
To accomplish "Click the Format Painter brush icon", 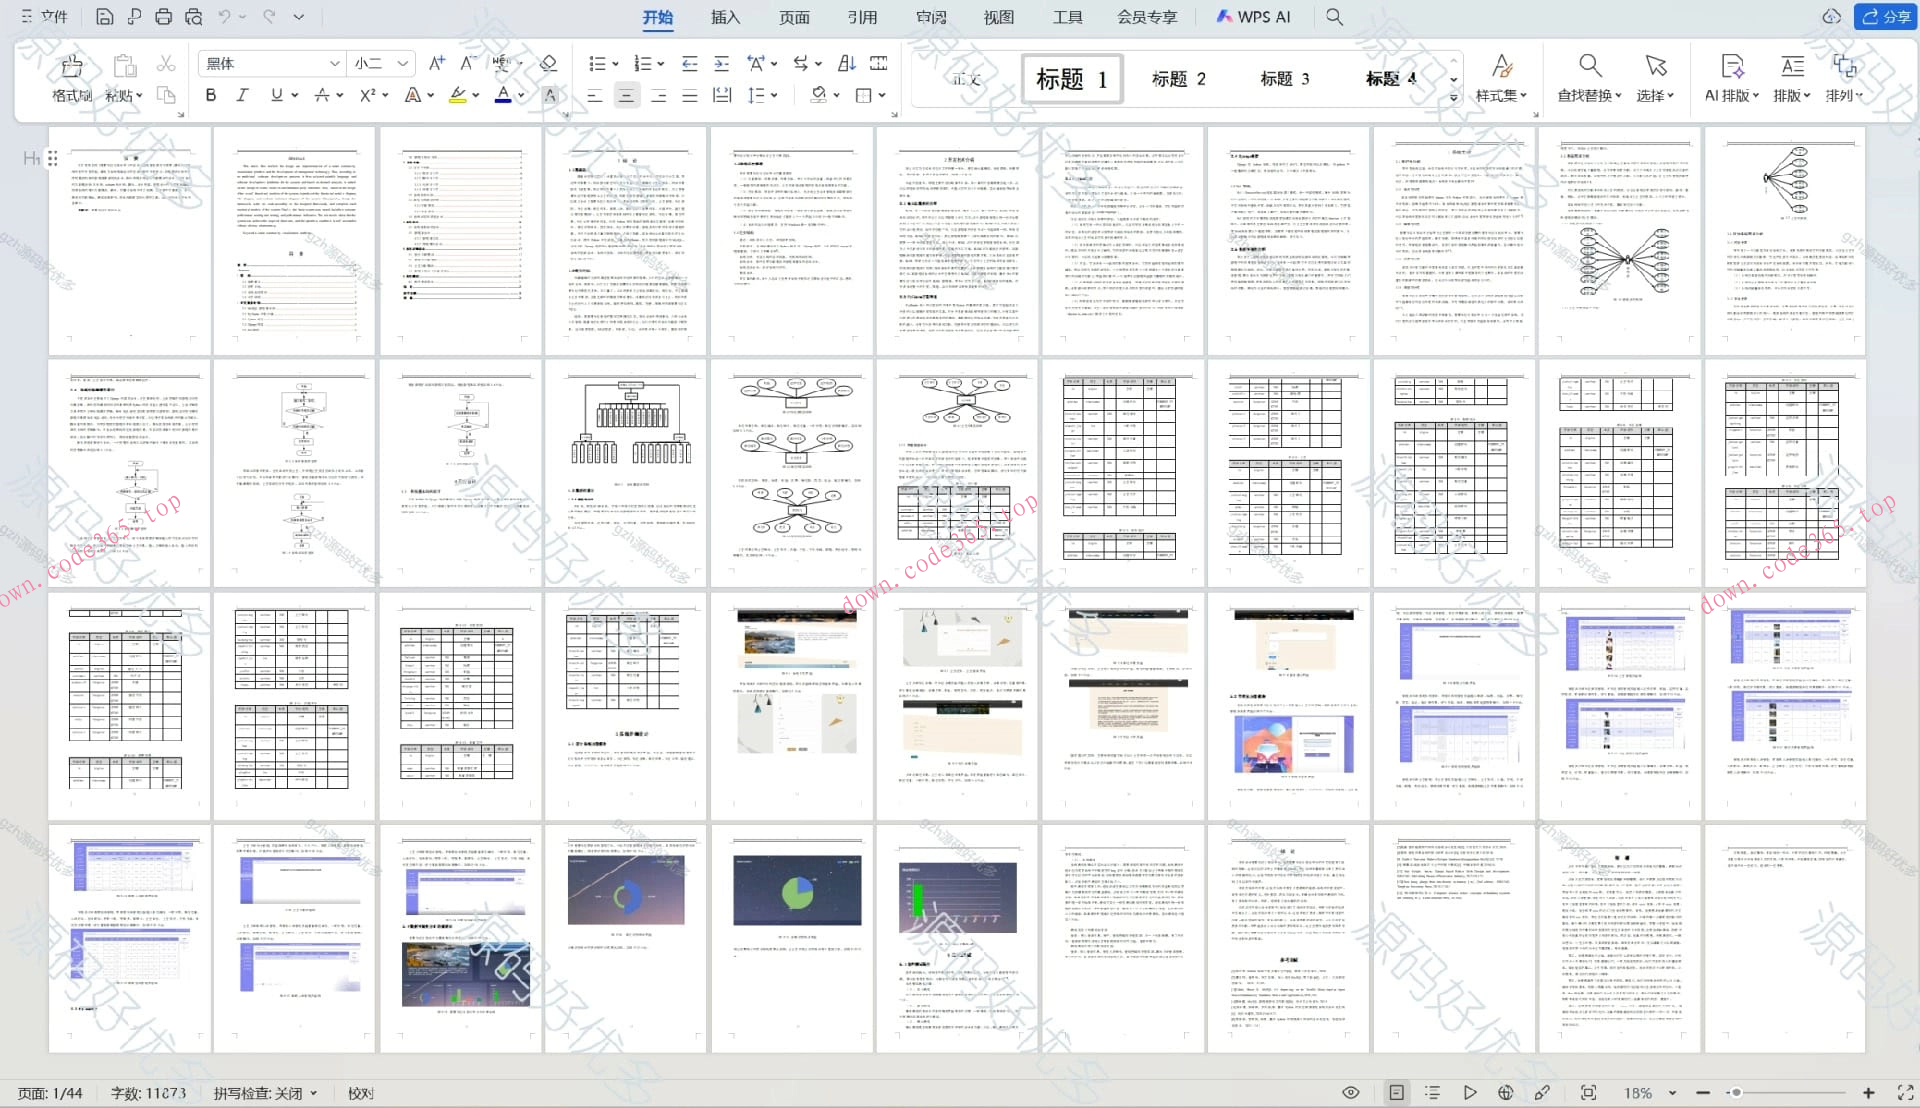I will [x=71, y=66].
